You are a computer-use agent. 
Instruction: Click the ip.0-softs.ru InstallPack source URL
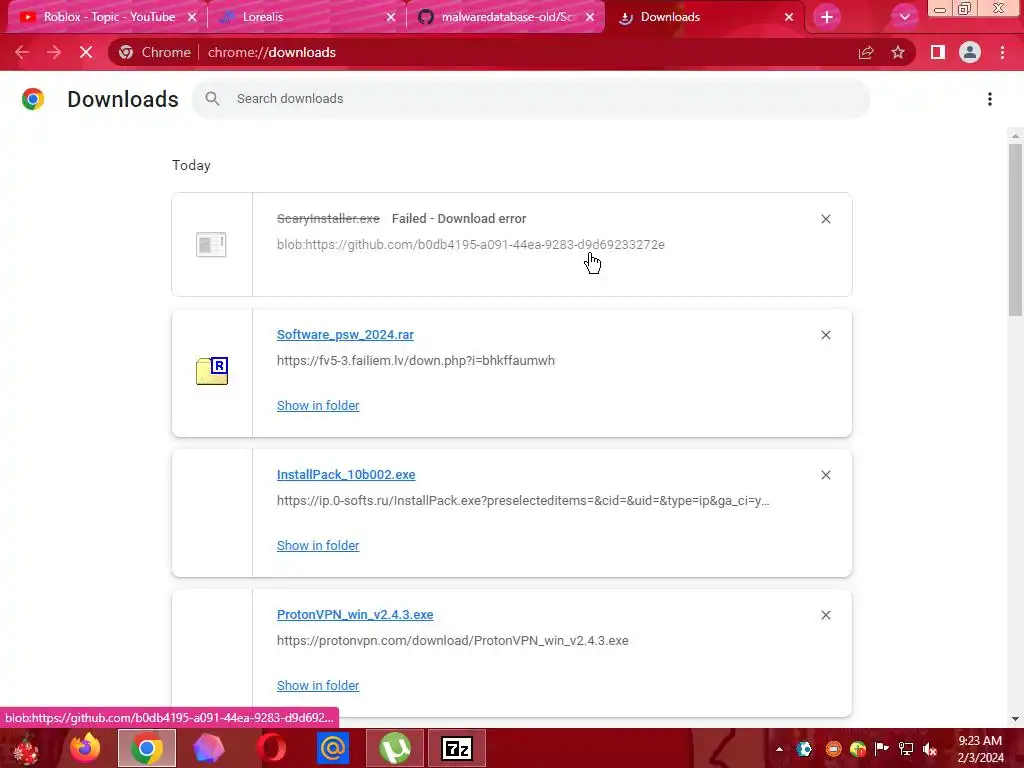[523, 501]
